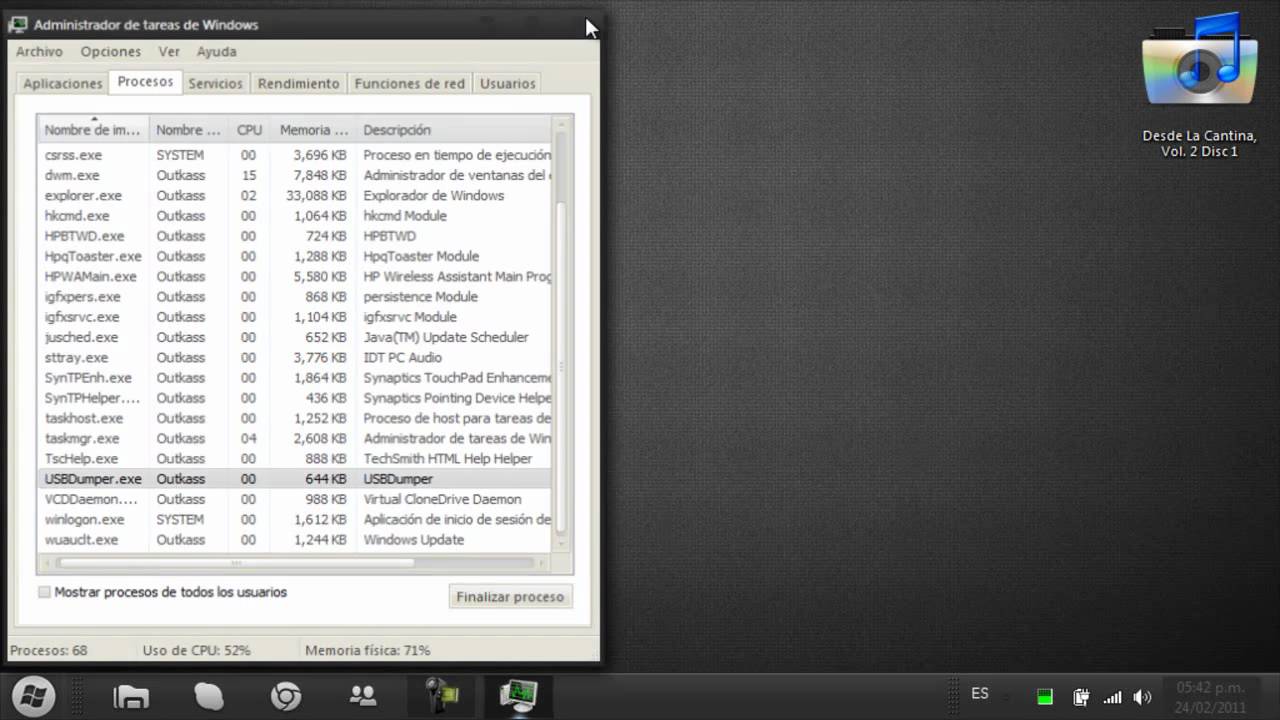Select the USBDumper.exe process row

pyautogui.click(x=295, y=479)
